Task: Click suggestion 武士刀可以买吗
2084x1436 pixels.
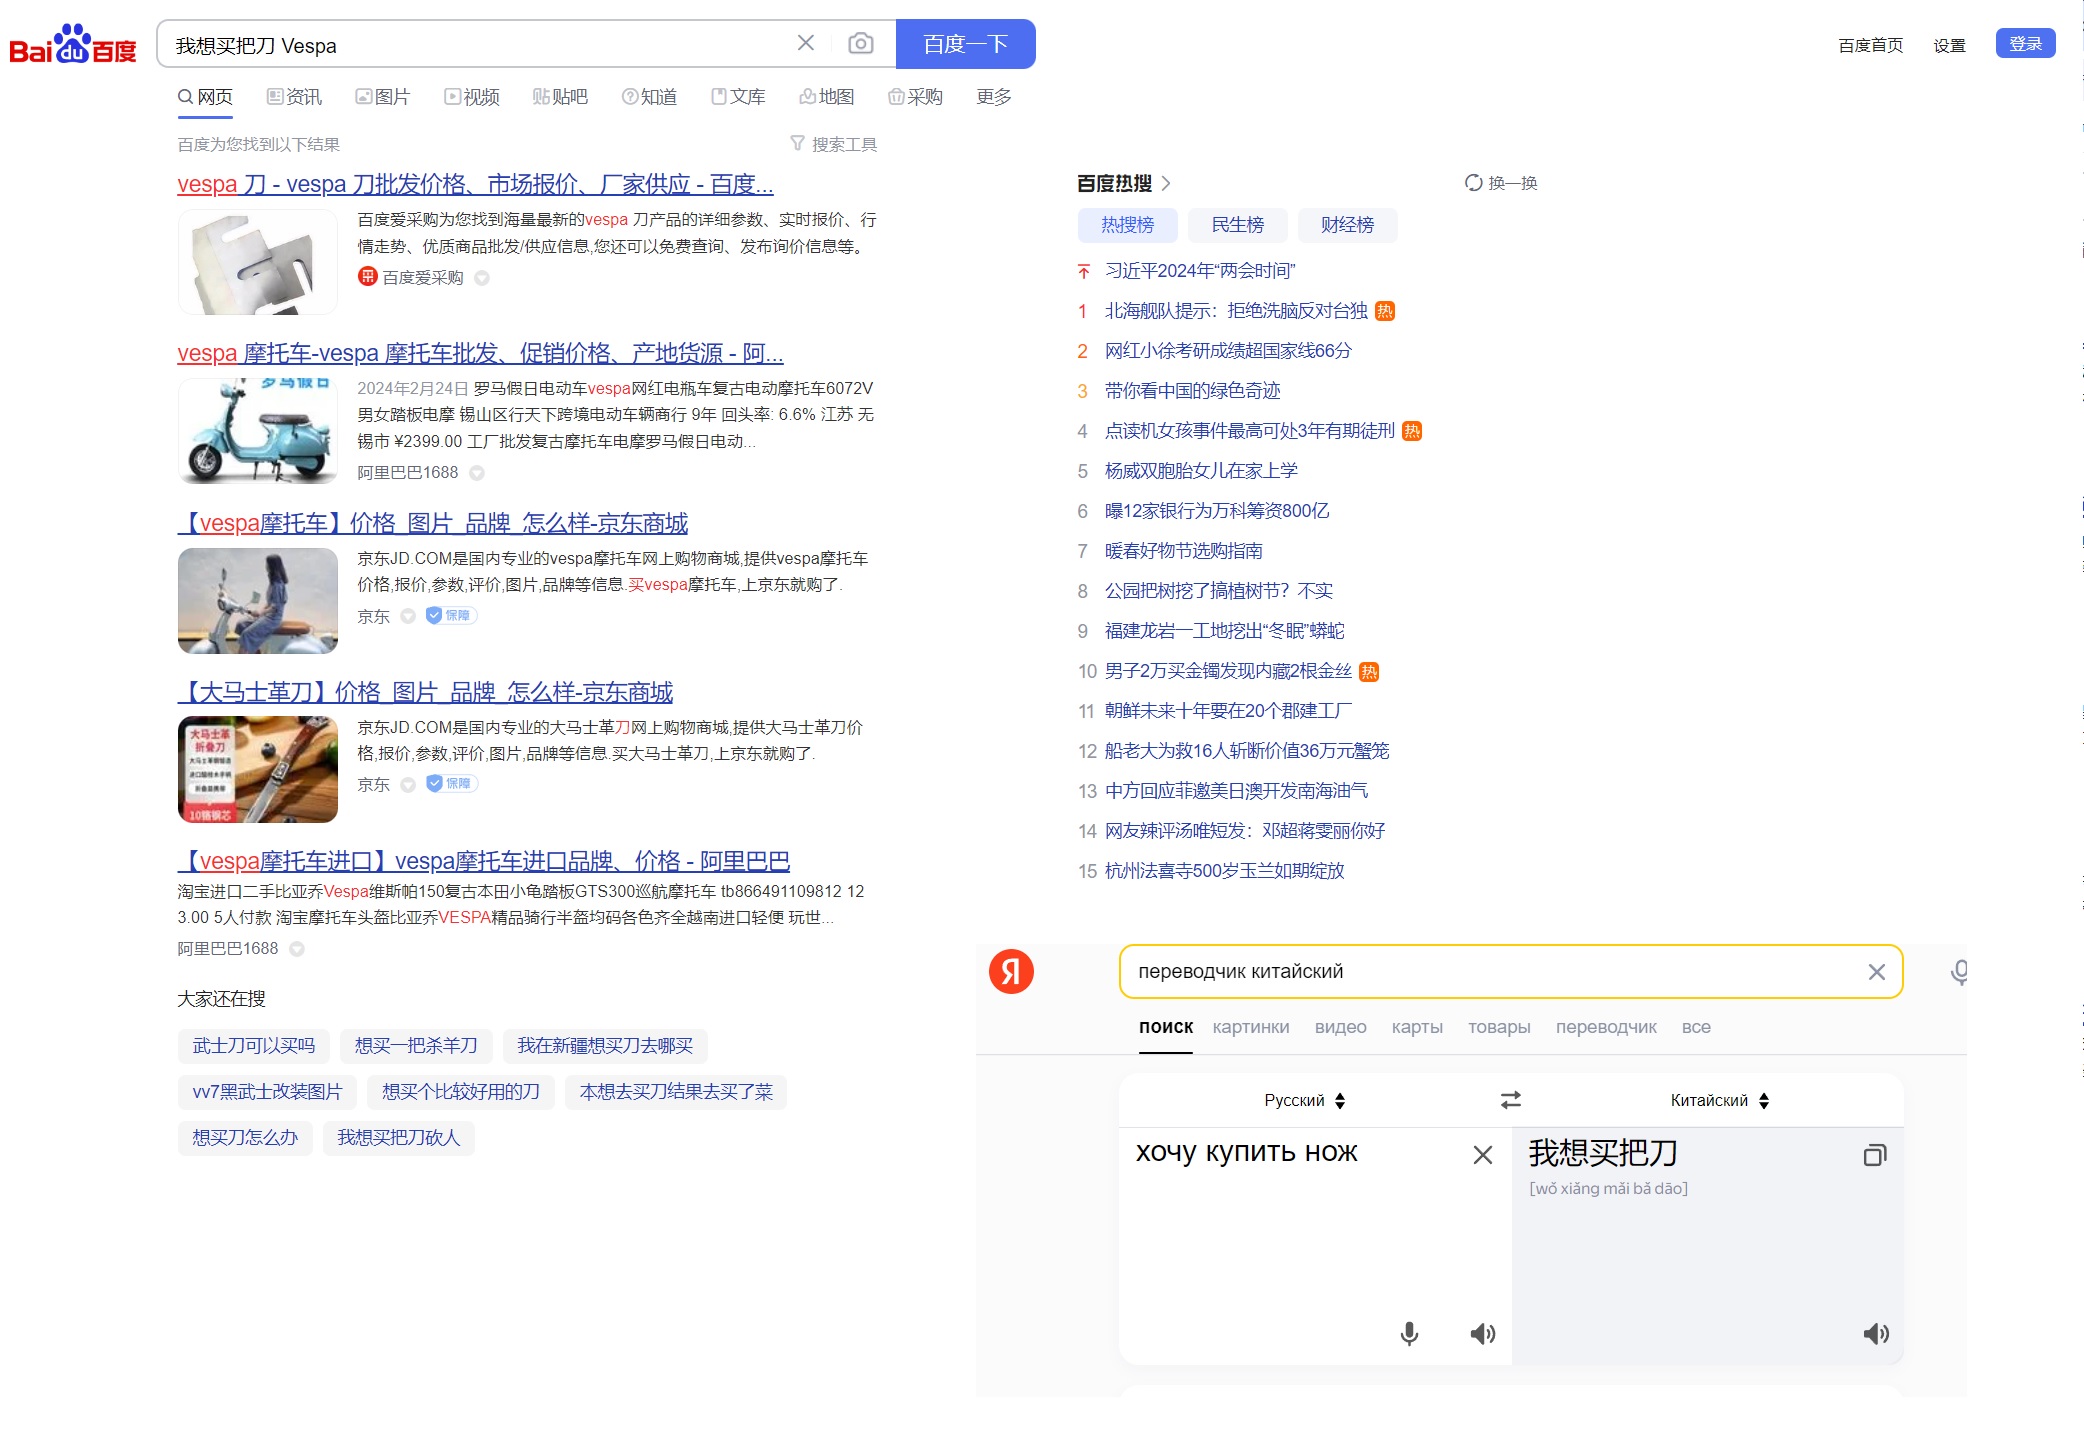Action: coord(254,1046)
